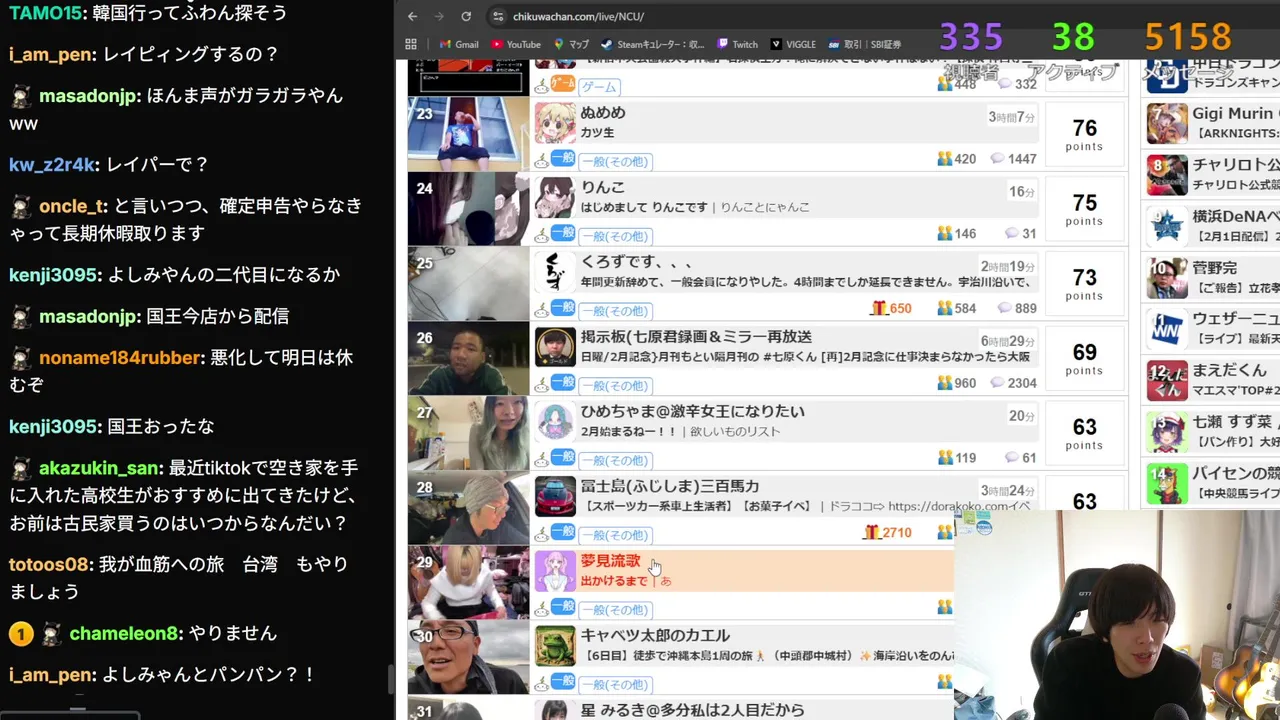Click りんこ's avatar icon
The height and width of the screenshot is (720, 1280).
pos(555,198)
